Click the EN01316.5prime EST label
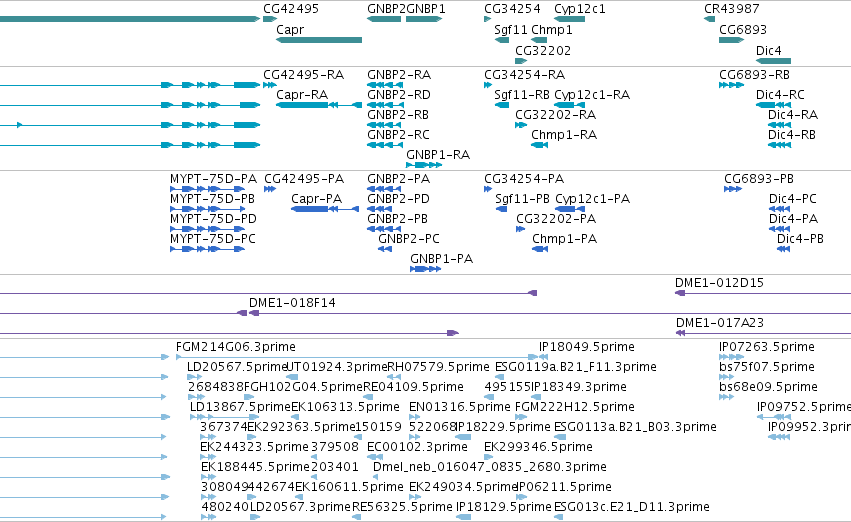This screenshot has width=851, height=522. pos(460,408)
